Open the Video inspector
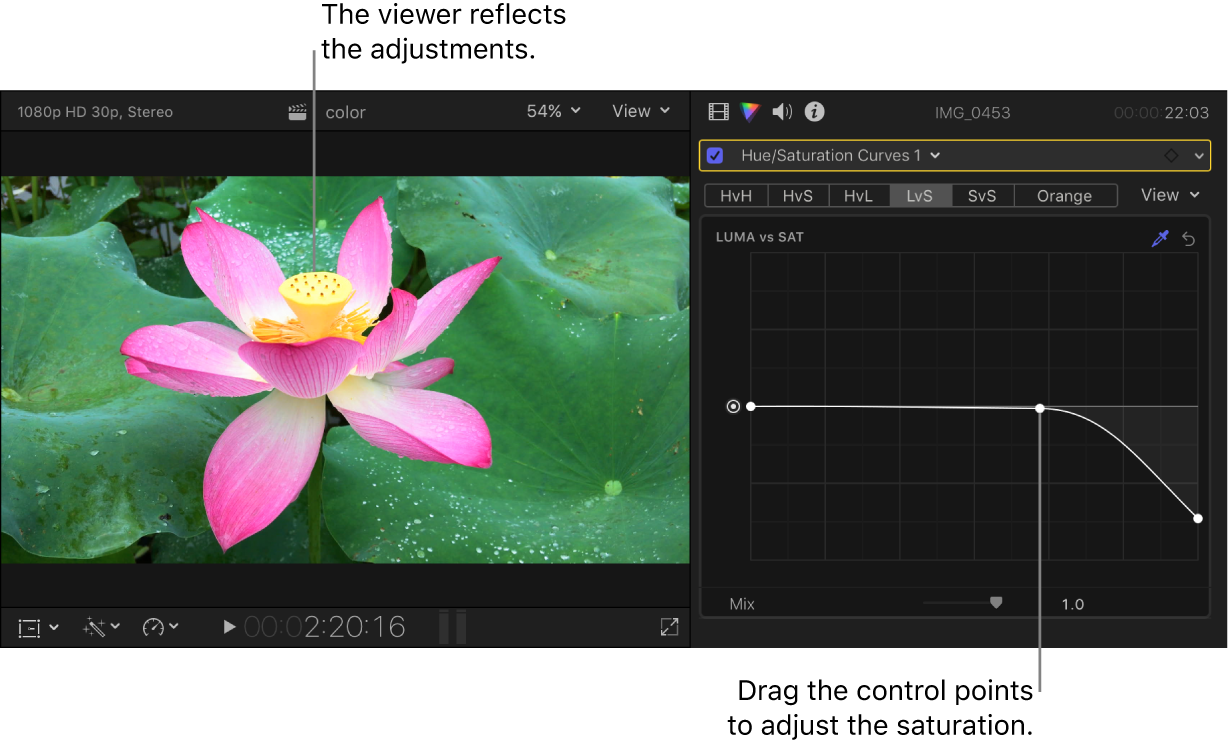 (x=718, y=112)
